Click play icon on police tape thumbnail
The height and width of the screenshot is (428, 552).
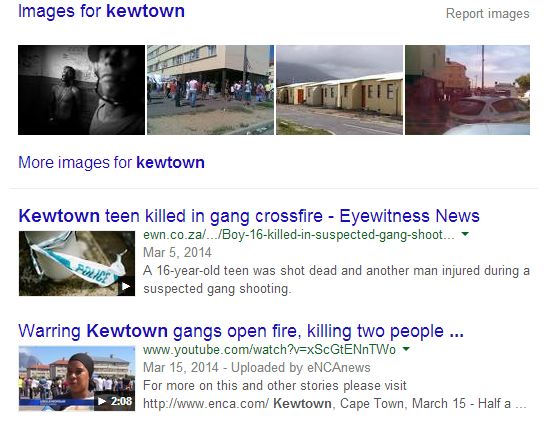[126, 287]
